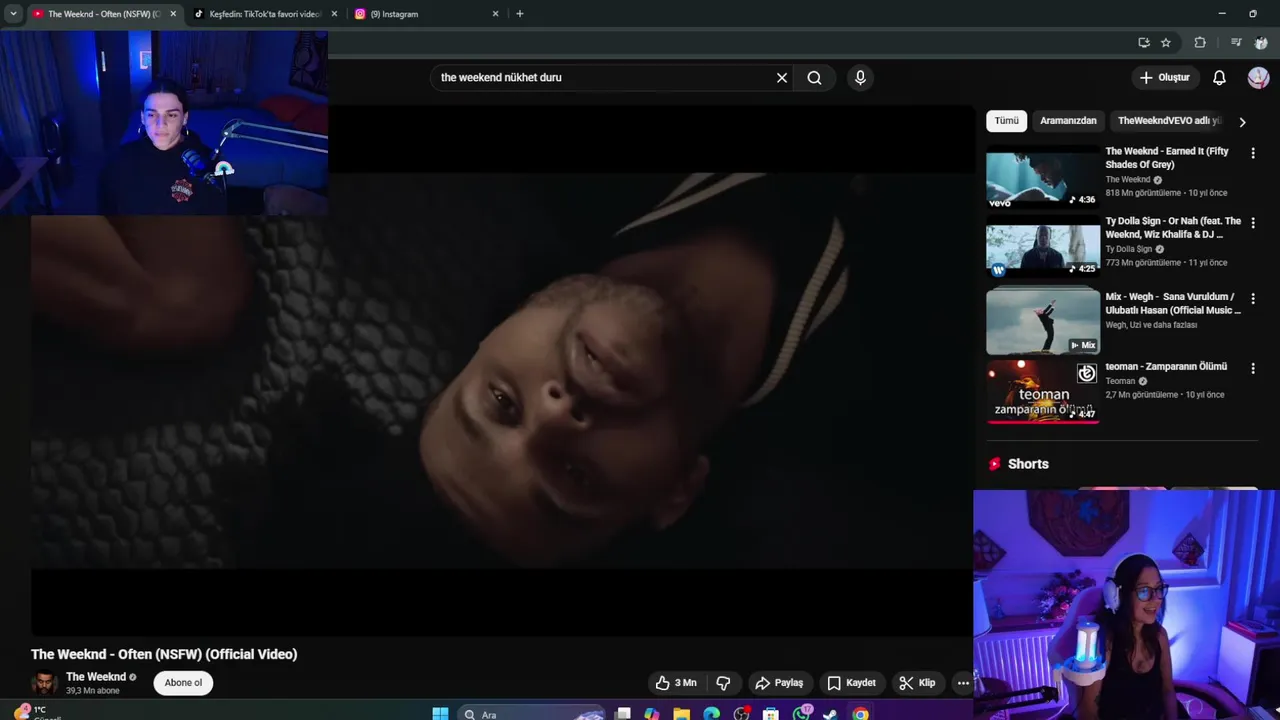Open the Chrome extensions puzzle icon
The image size is (1280, 720).
[1200, 43]
